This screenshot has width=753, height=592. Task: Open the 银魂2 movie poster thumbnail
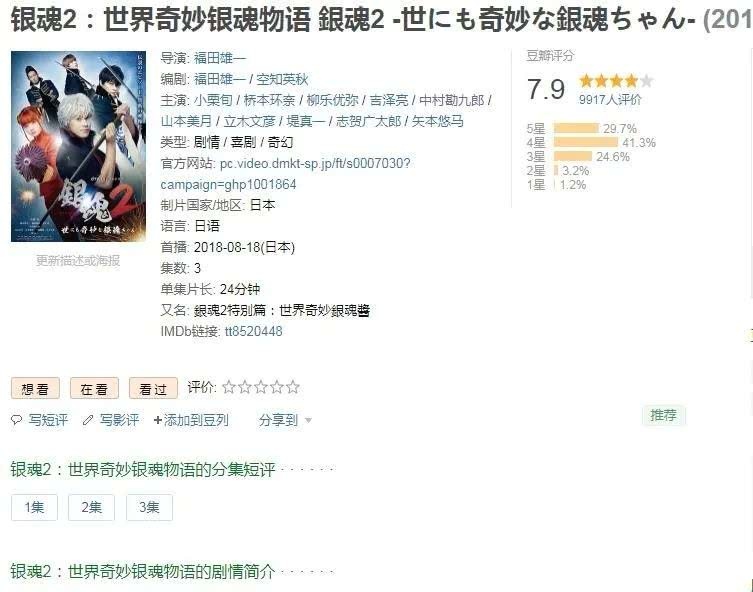pos(78,146)
